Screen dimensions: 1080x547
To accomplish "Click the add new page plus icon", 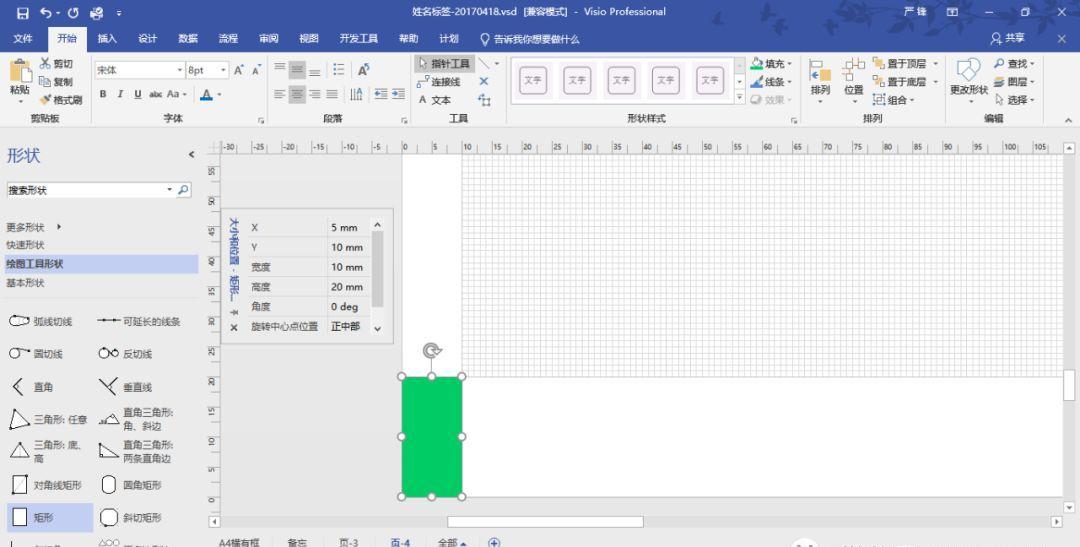I will click(x=494, y=542).
